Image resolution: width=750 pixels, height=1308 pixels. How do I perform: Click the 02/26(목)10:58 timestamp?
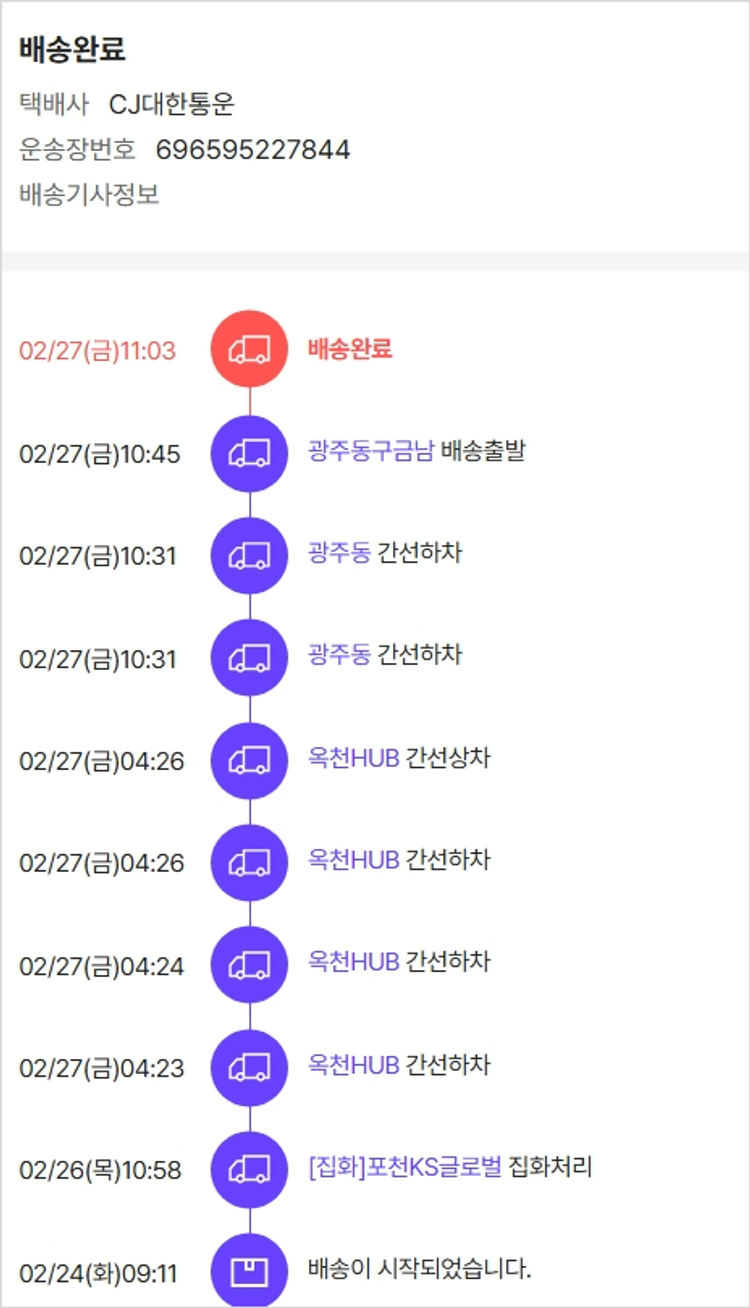[100, 1170]
